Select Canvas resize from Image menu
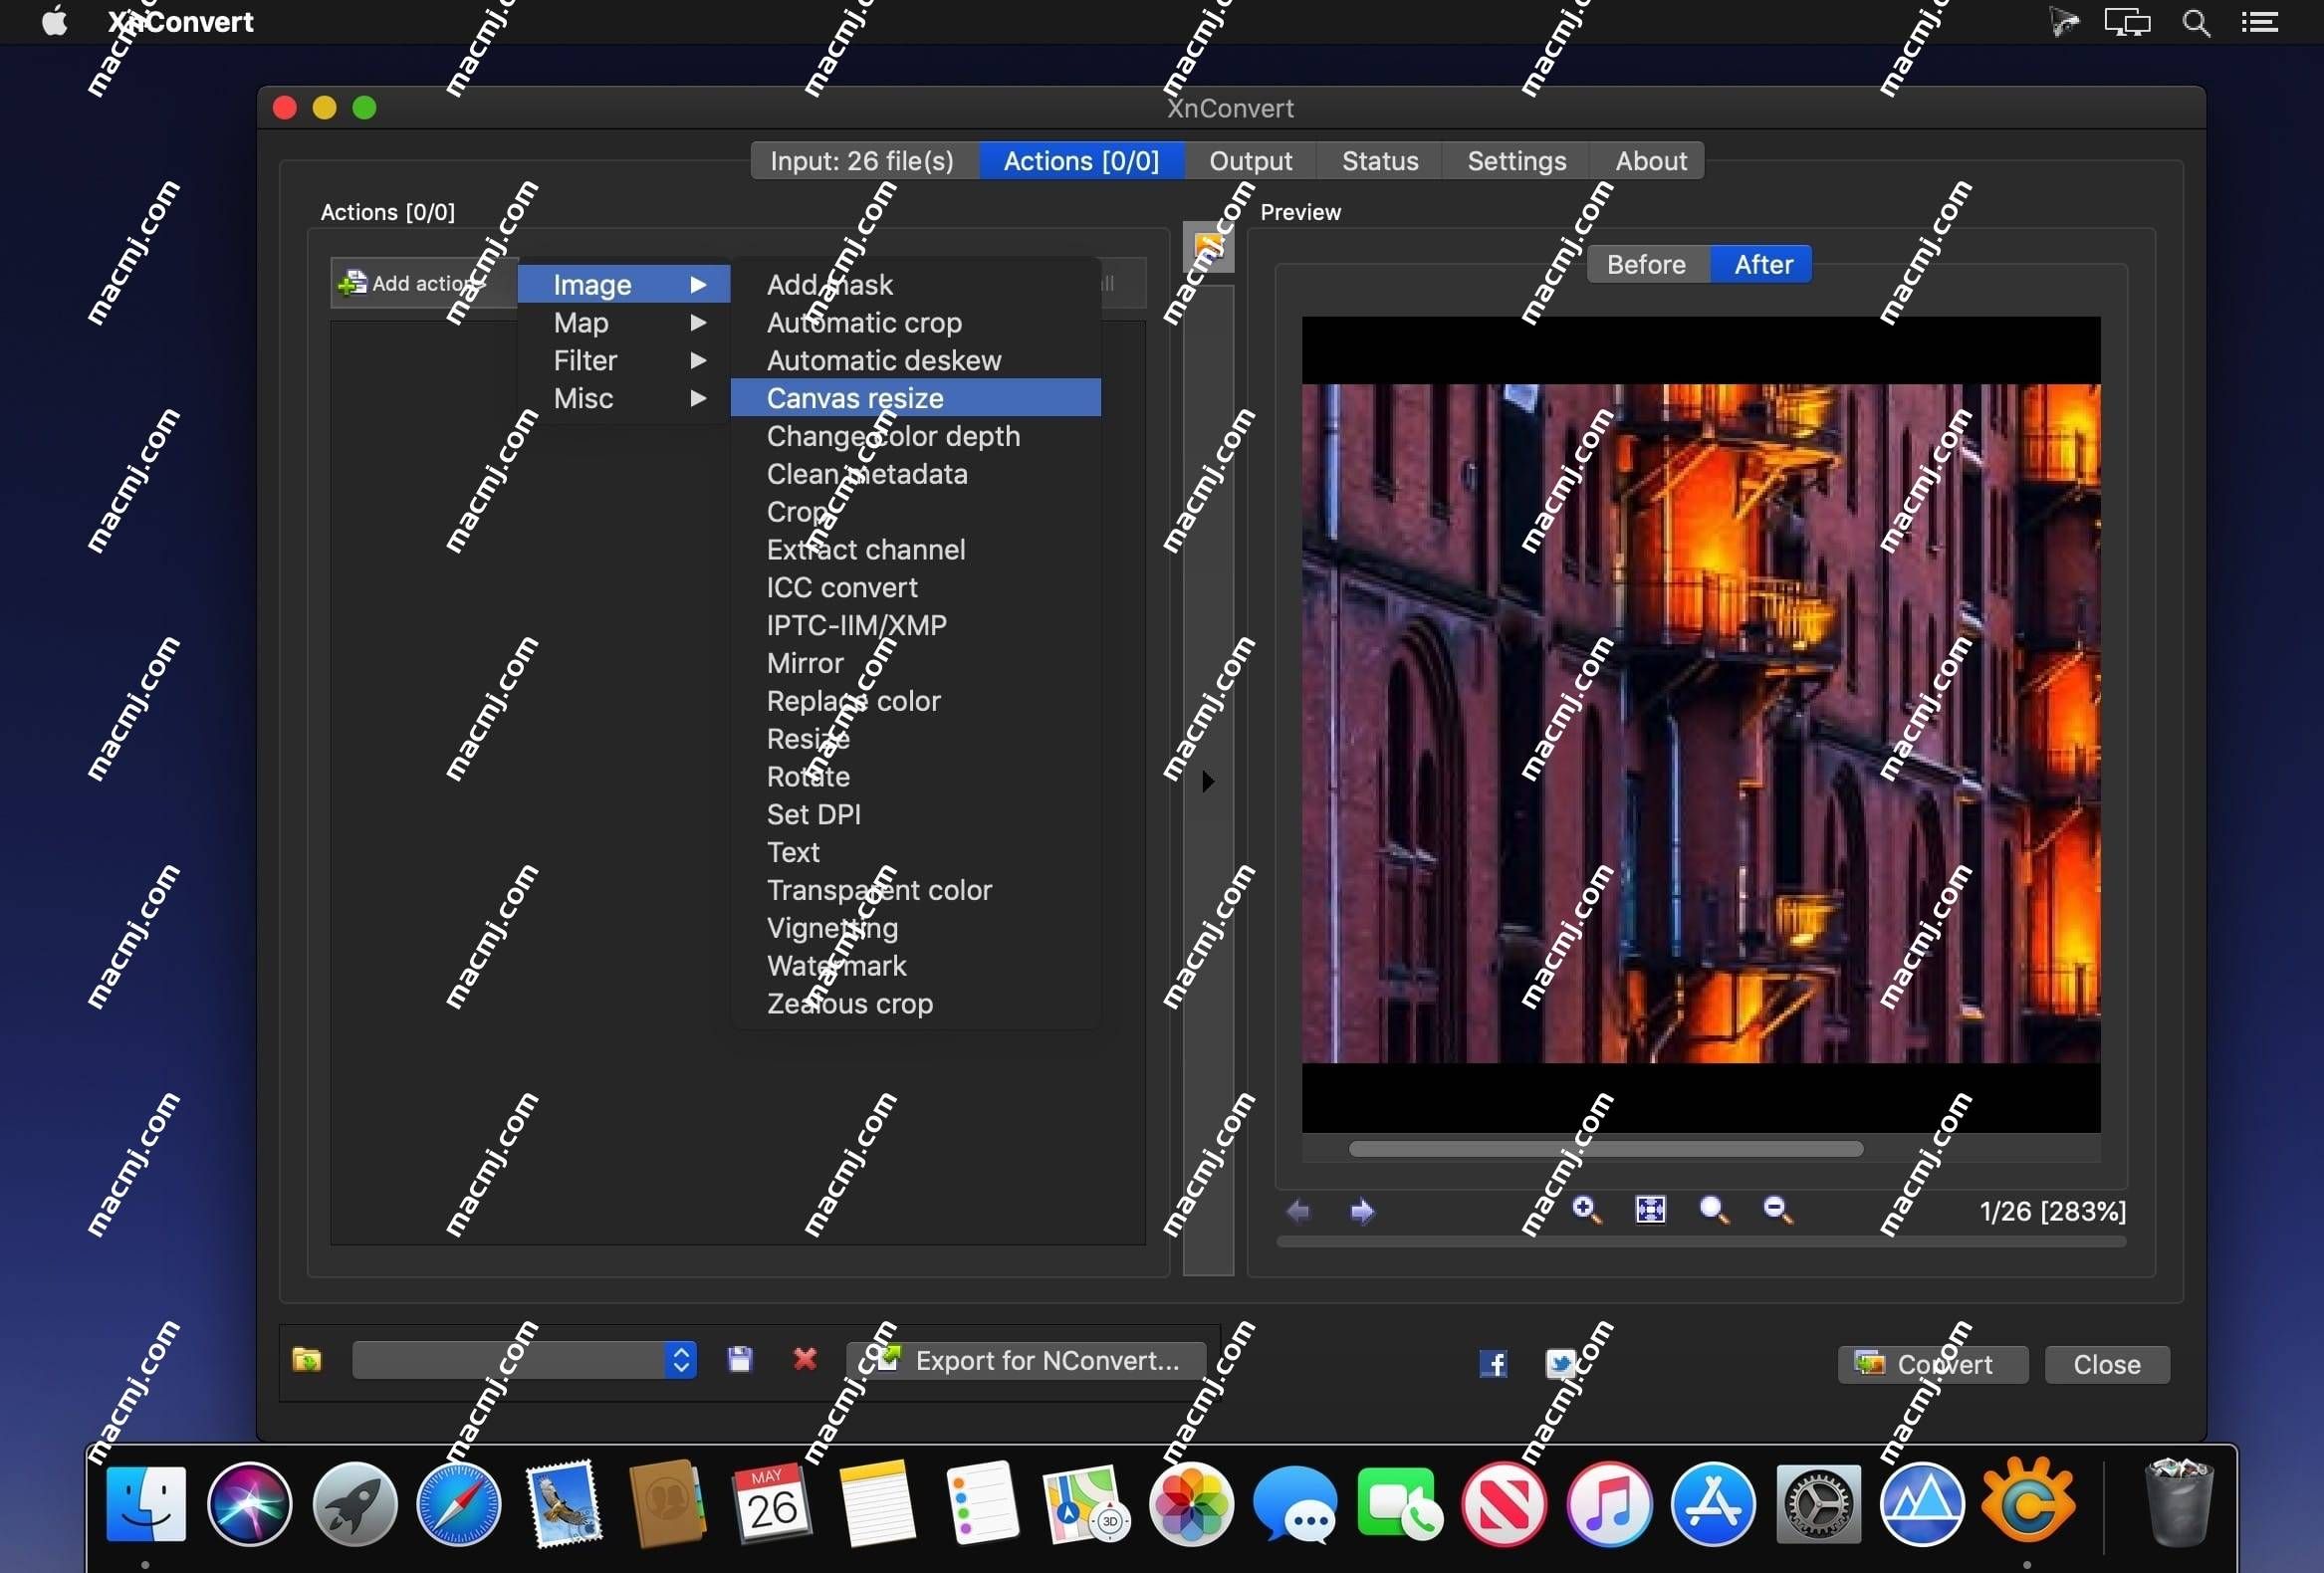The width and height of the screenshot is (2324, 1573). pyautogui.click(x=855, y=397)
